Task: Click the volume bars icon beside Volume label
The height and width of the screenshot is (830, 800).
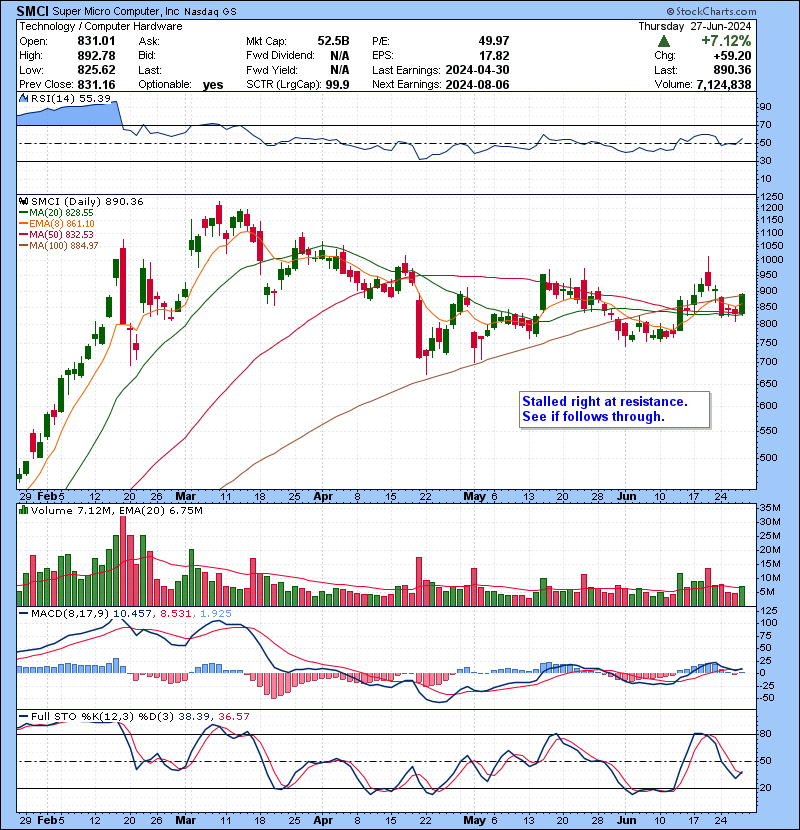Action: pos(23,510)
